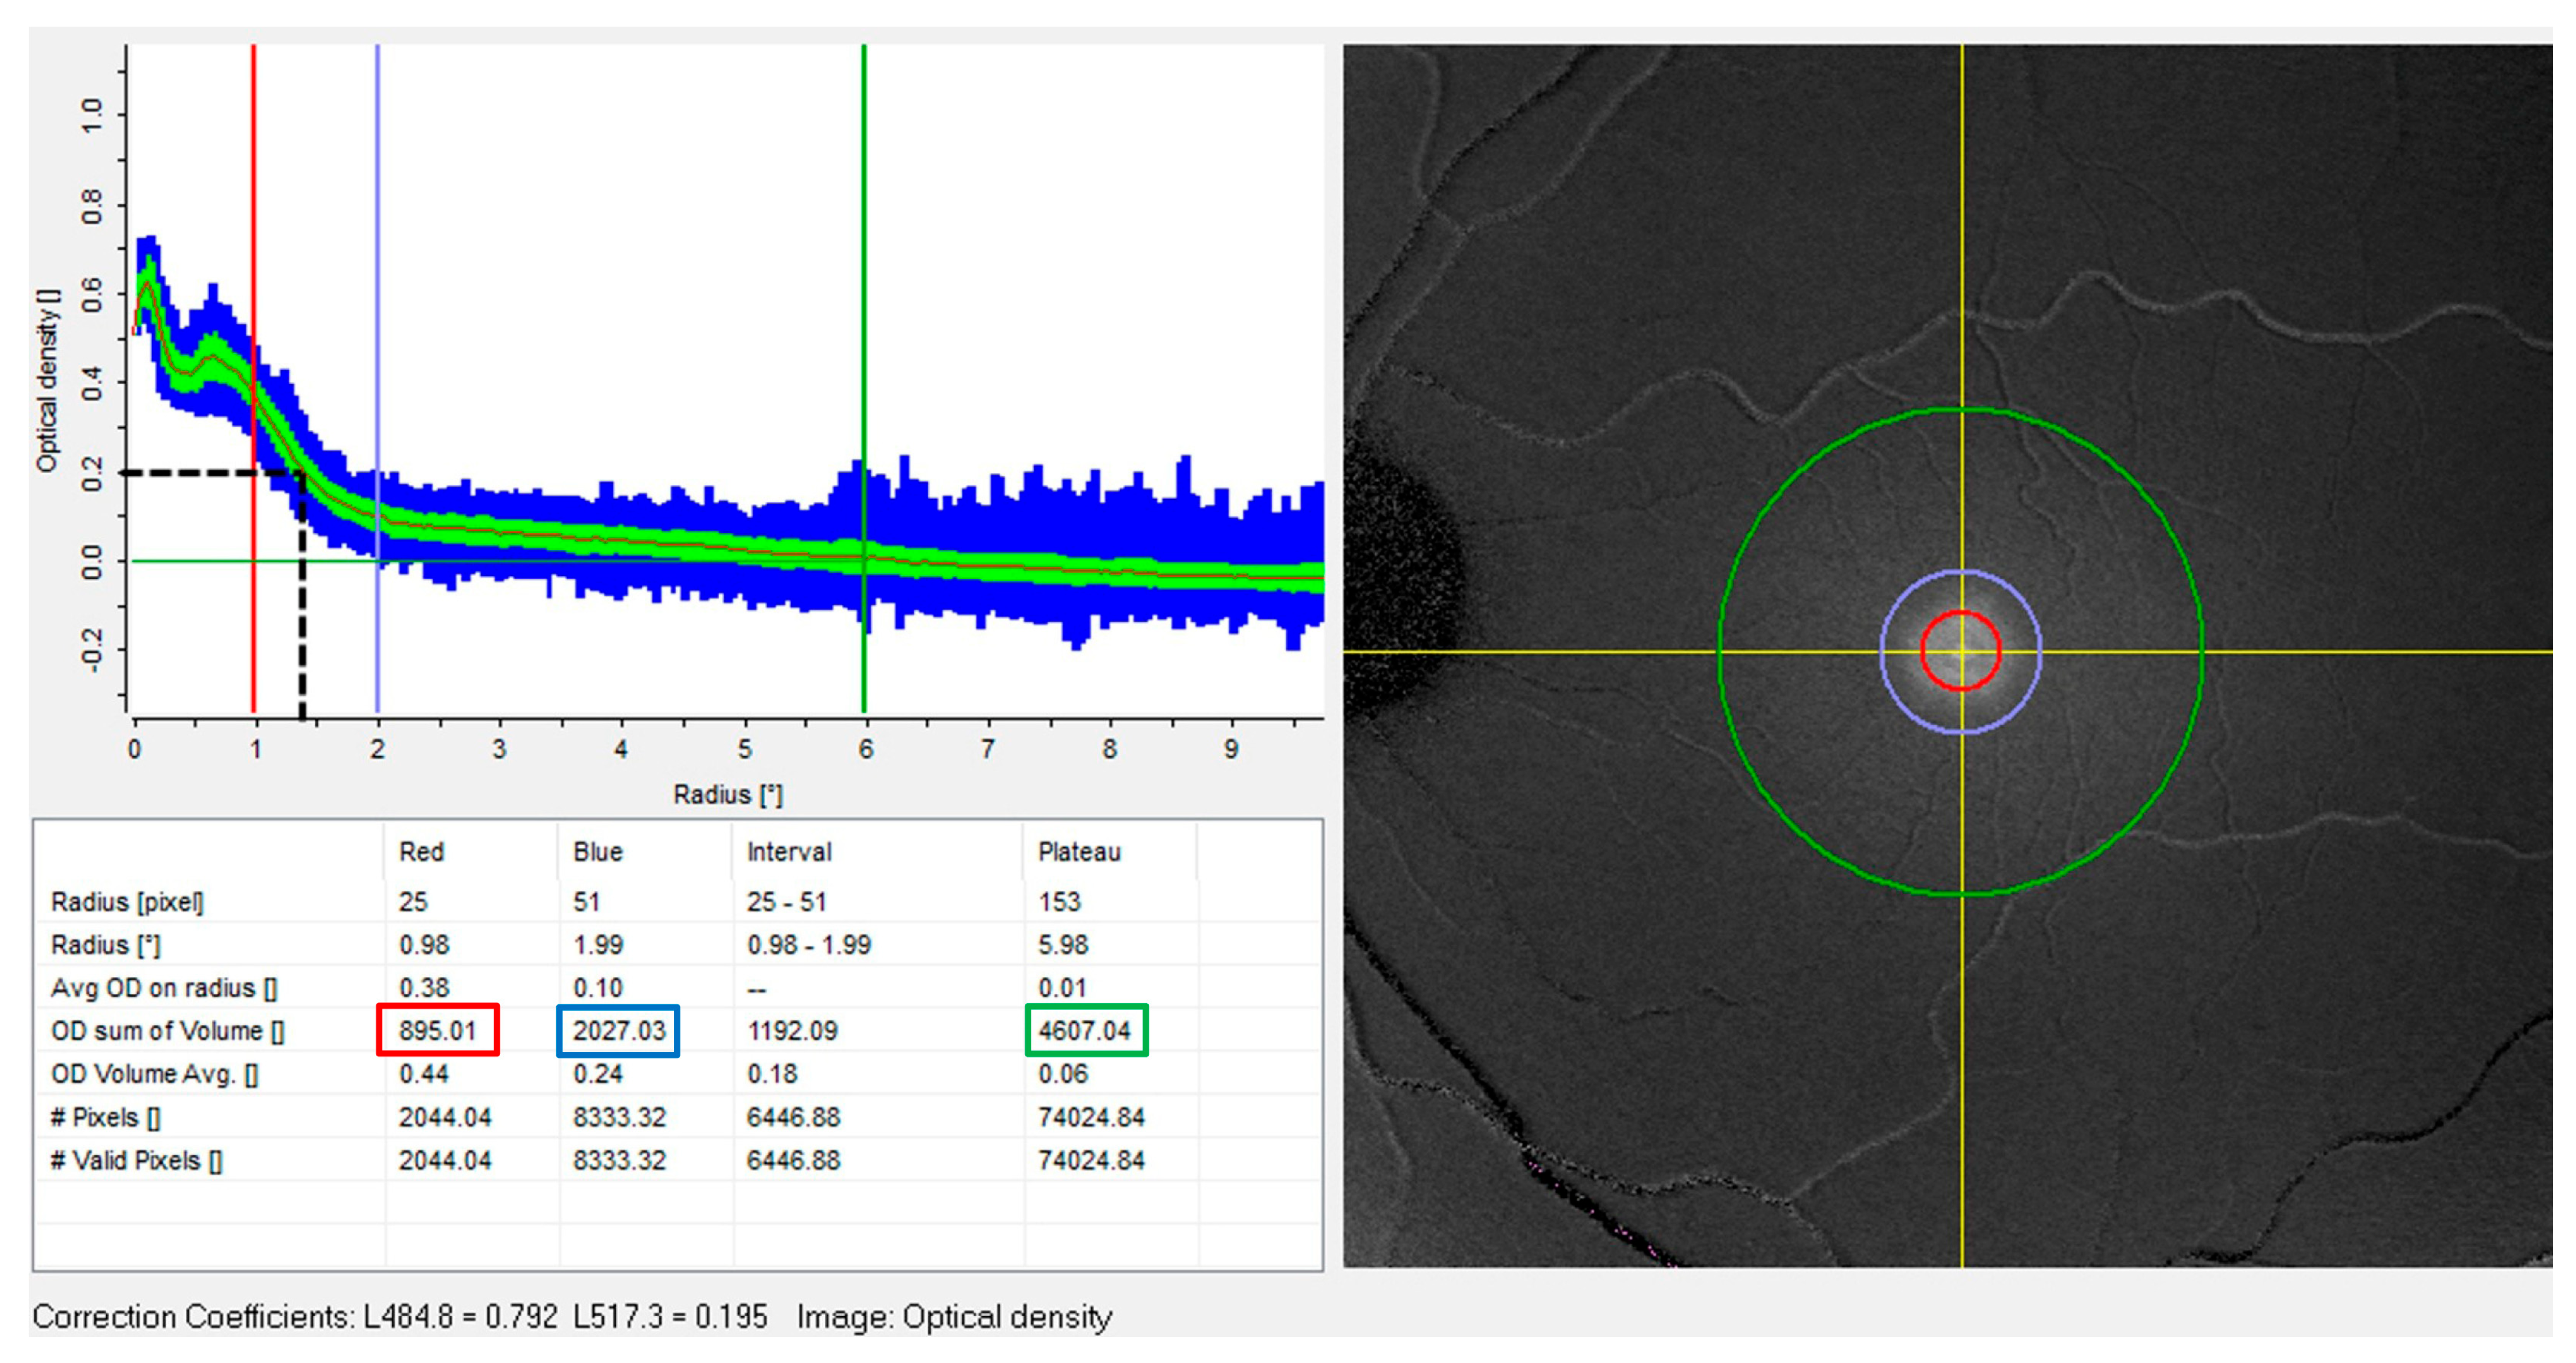Select the Radius [pixel] row label

point(127,902)
